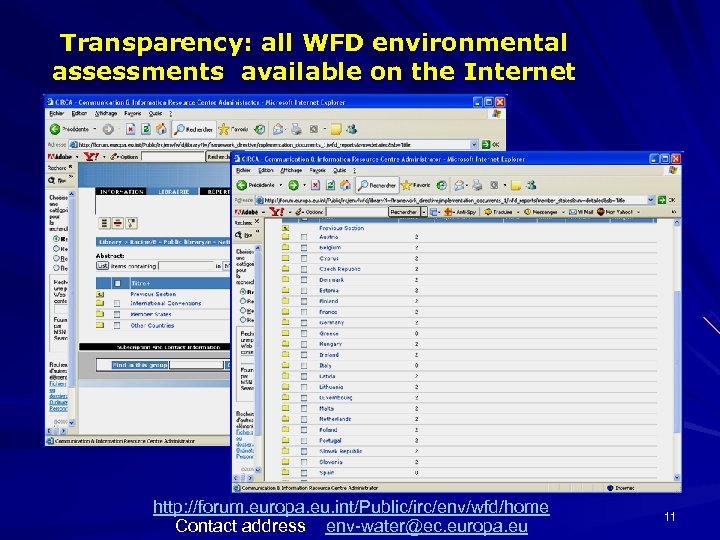Viewport: 720px width, 540px height.
Task: Click the Home icon in front window
Action: click(345, 185)
